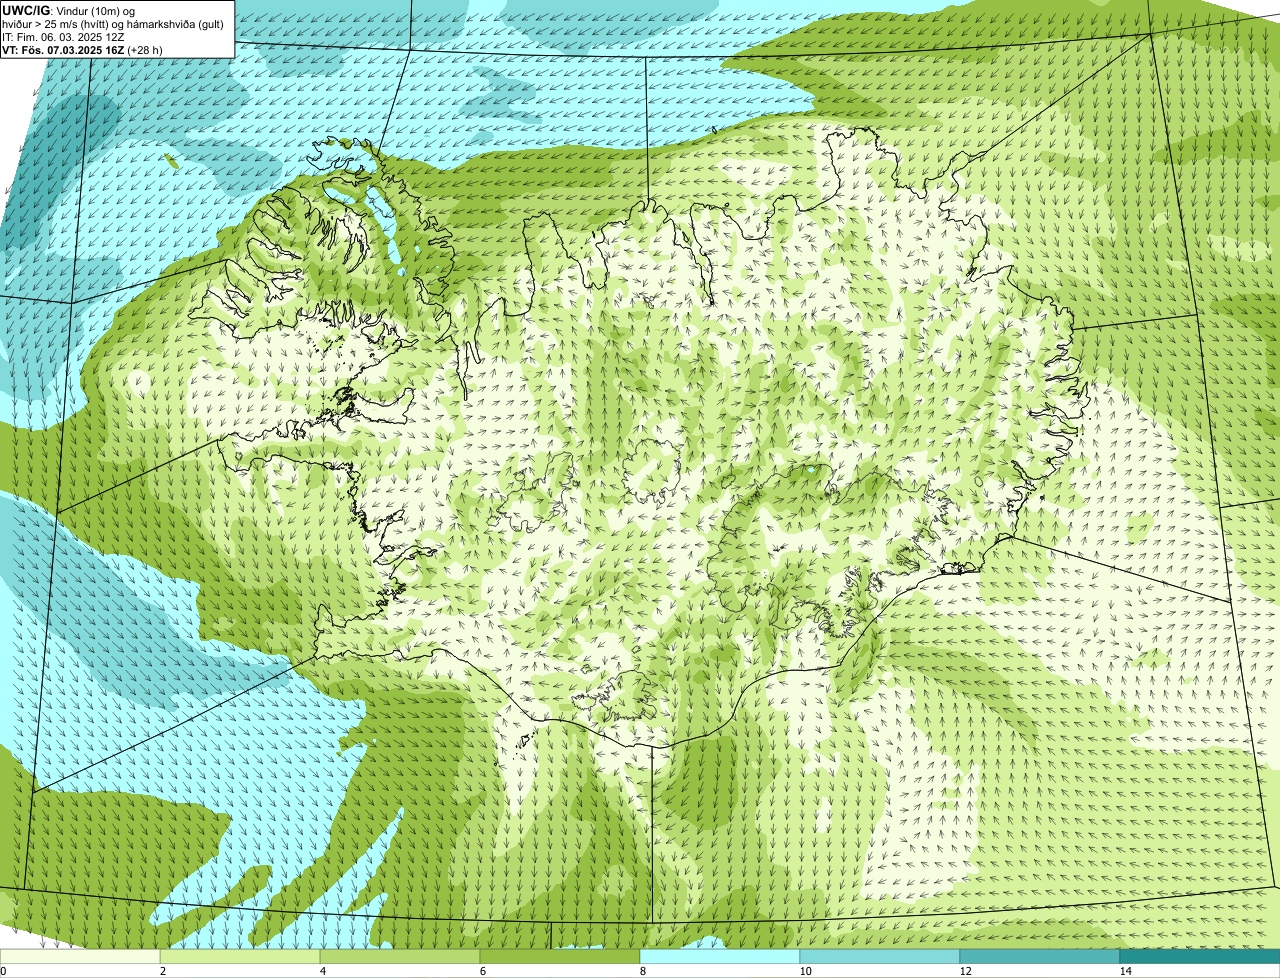Select the 4–6 m/s green legend swatch
The image size is (1280, 978).
point(400,956)
